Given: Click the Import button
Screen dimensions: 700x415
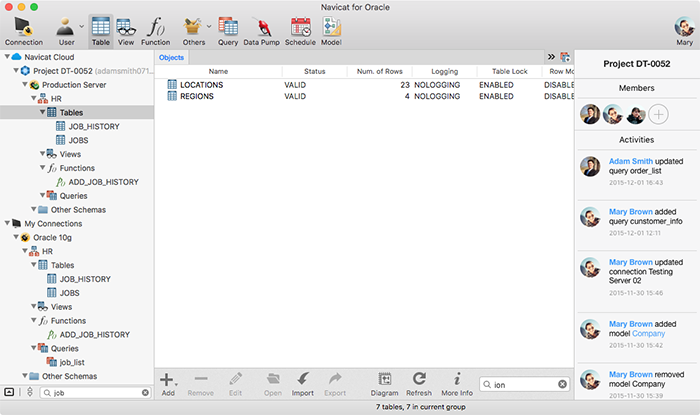Looking at the screenshot, I should pyautogui.click(x=303, y=384).
